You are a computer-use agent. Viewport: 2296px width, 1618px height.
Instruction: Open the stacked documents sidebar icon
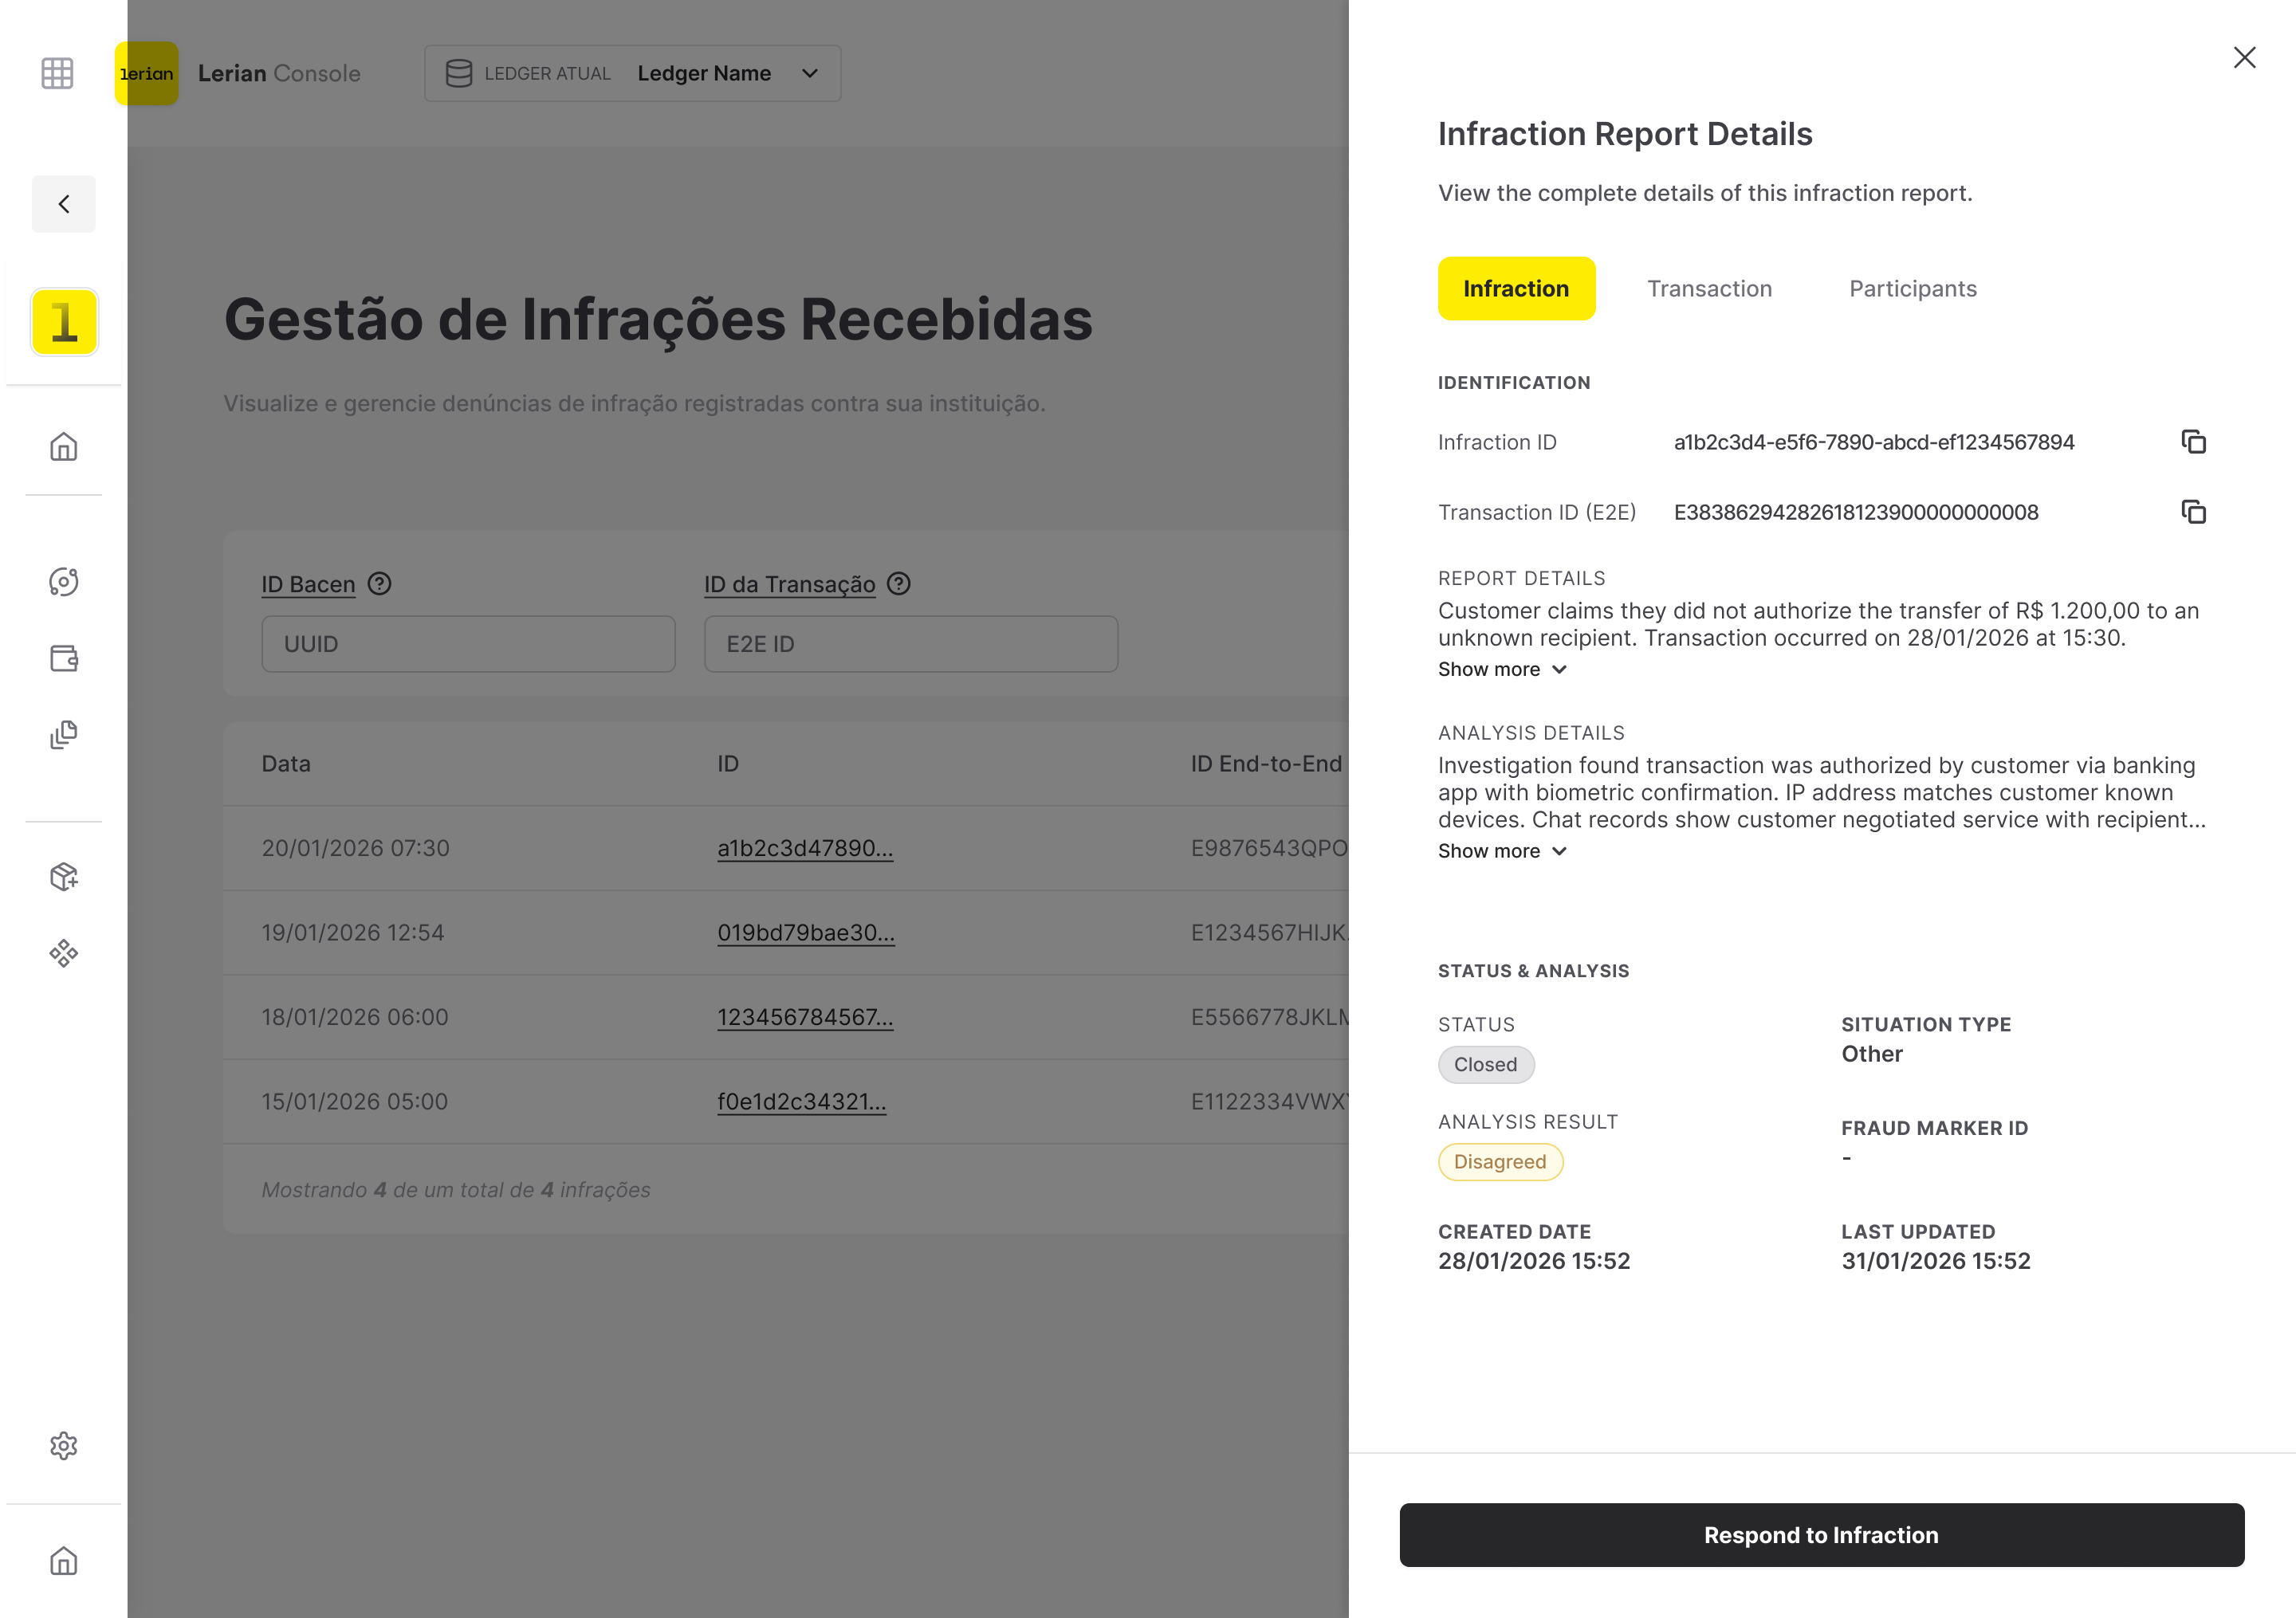click(64, 735)
